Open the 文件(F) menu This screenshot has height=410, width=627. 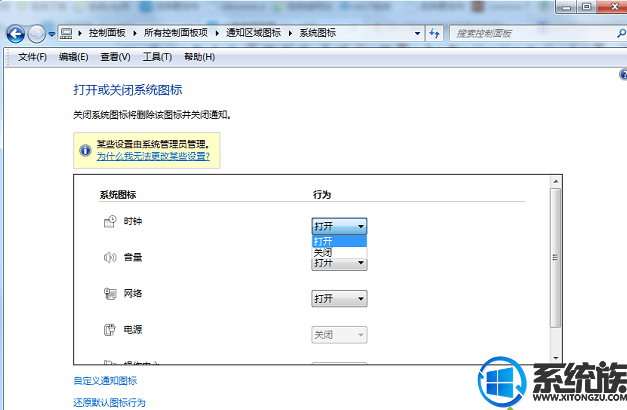click(32, 57)
